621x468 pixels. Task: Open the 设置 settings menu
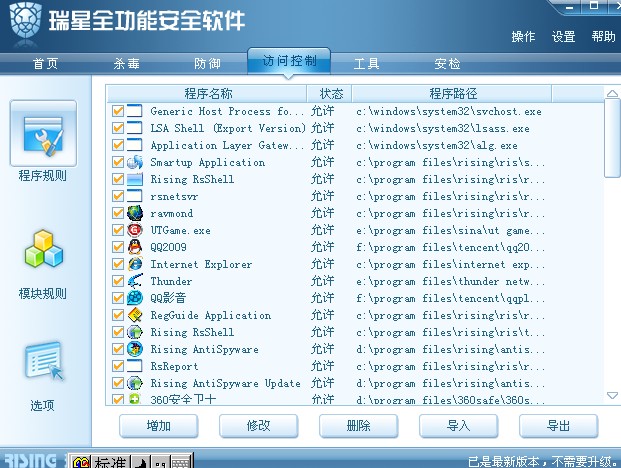(564, 37)
